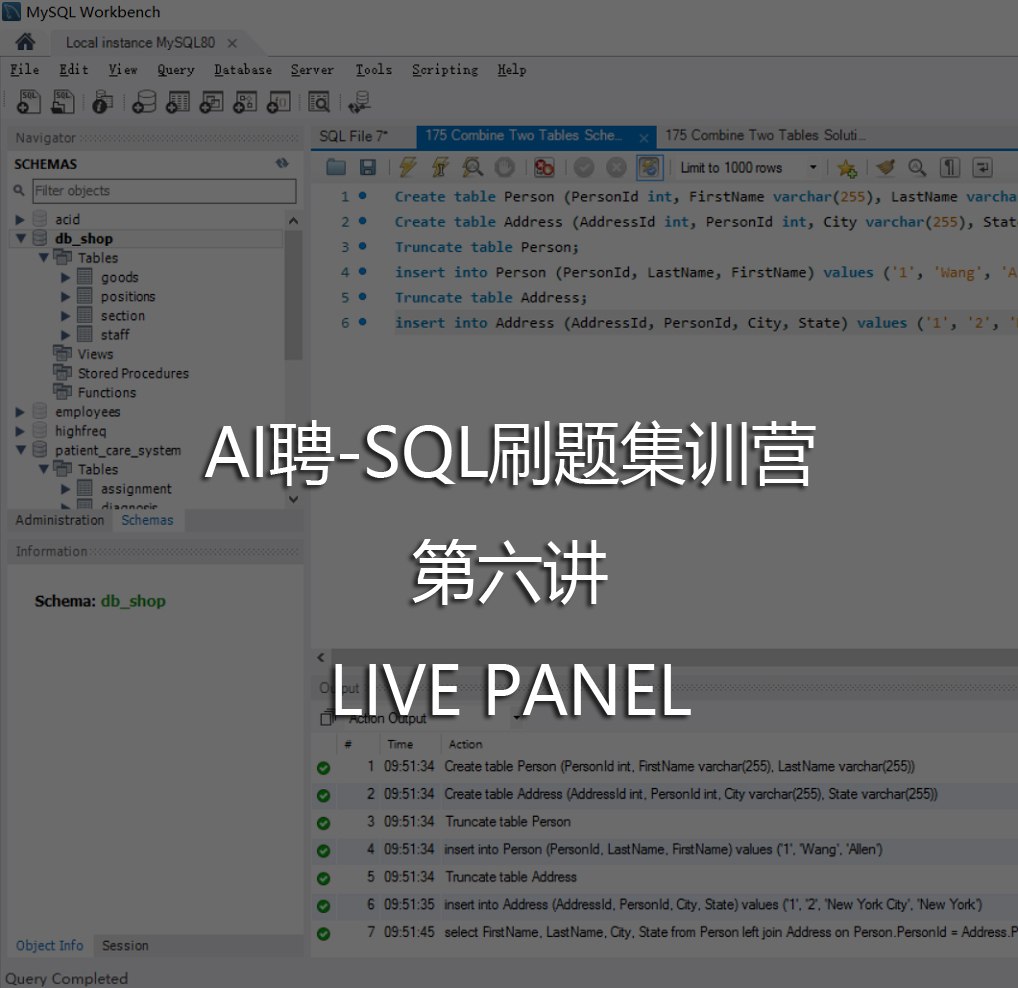This screenshot has width=1018, height=988.
Task: Create a new SQL tab for executing queries
Action: pos(28,101)
